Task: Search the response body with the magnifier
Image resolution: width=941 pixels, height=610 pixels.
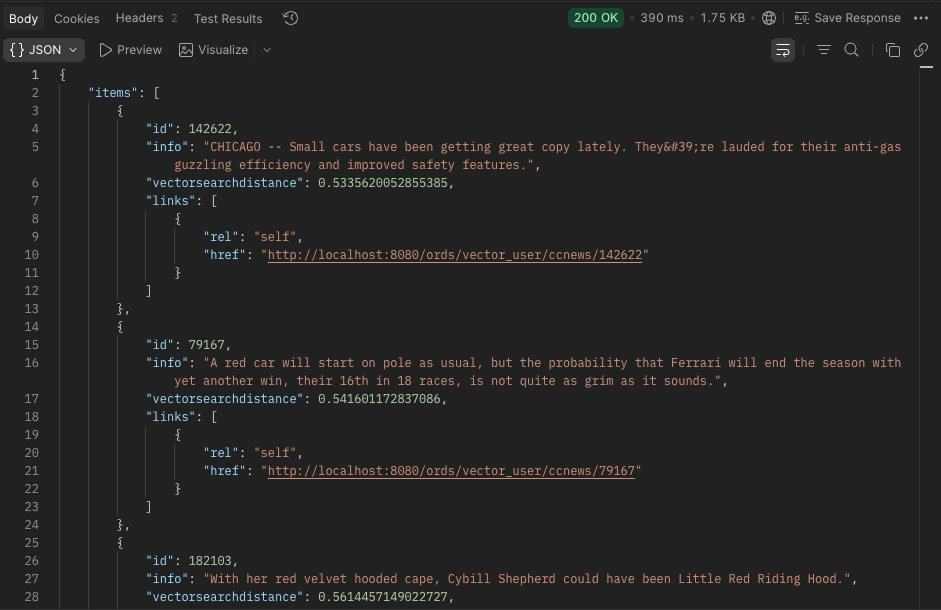Action: pos(852,50)
